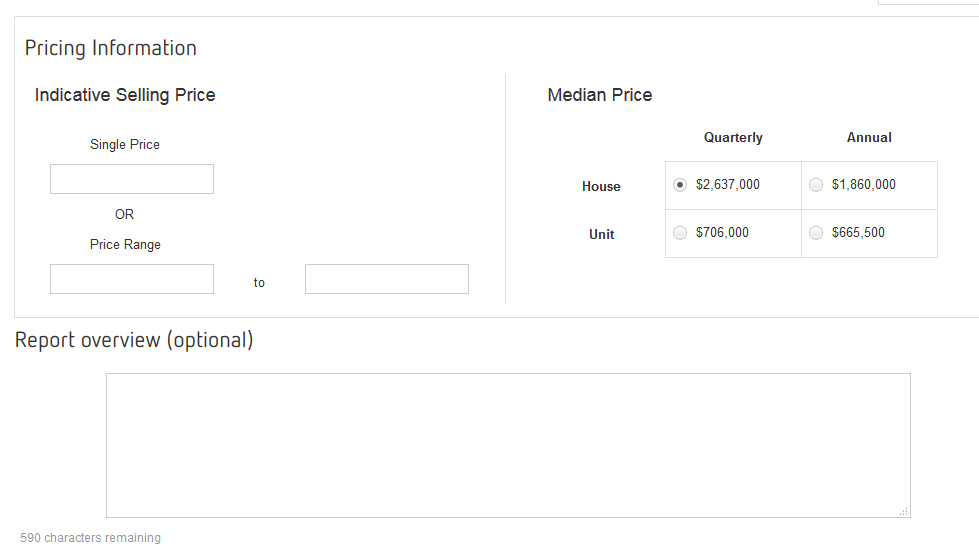
Task: Focus the Price Range minimum input box
Action: coord(132,279)
